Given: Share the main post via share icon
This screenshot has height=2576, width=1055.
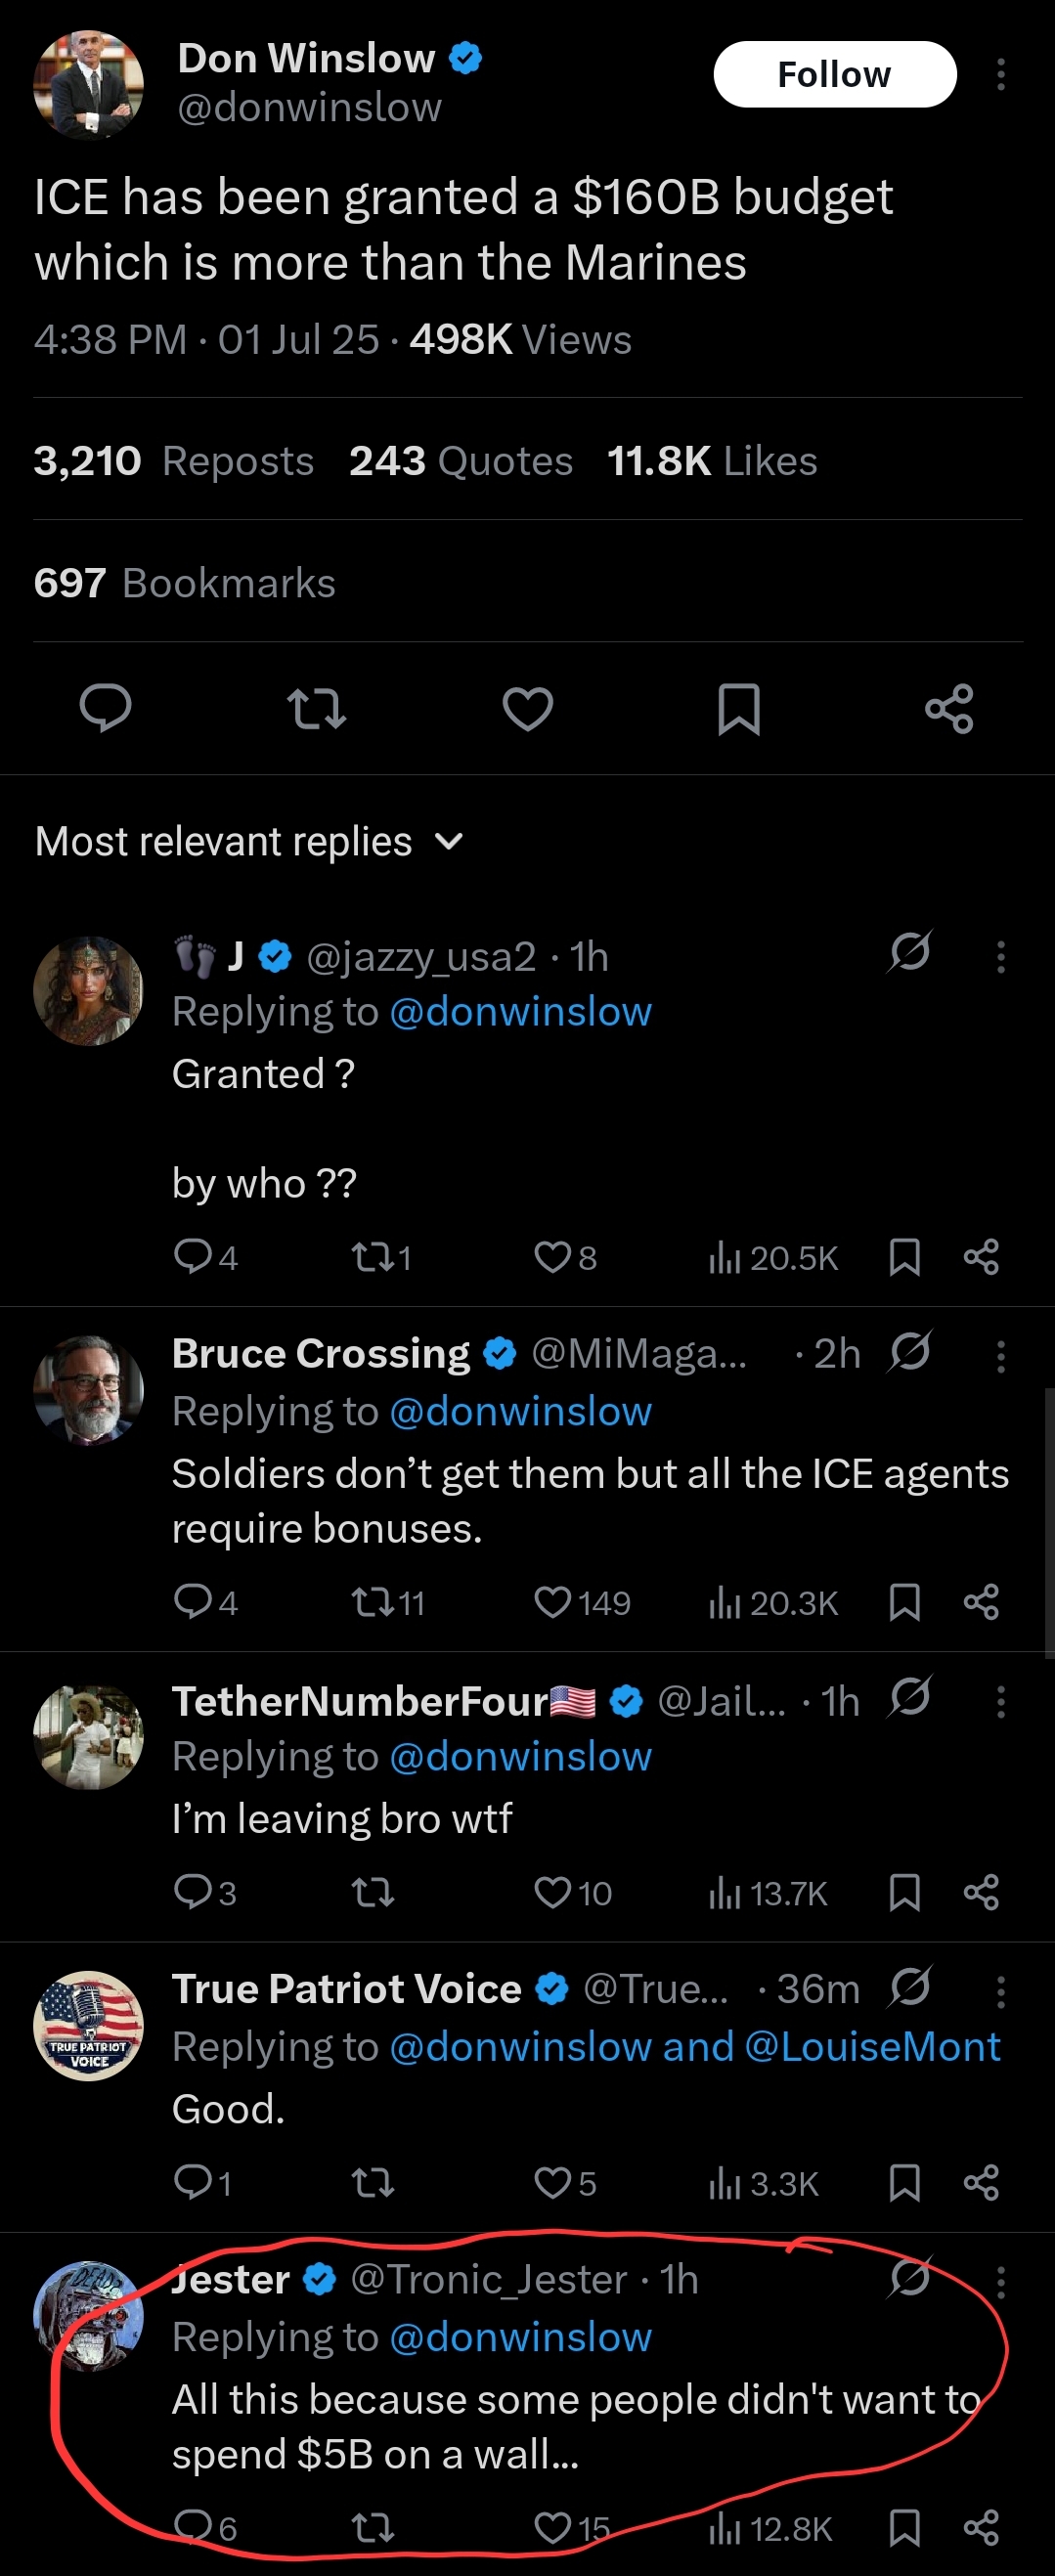Looking at the screenshot, I should (x=949, y=709).
